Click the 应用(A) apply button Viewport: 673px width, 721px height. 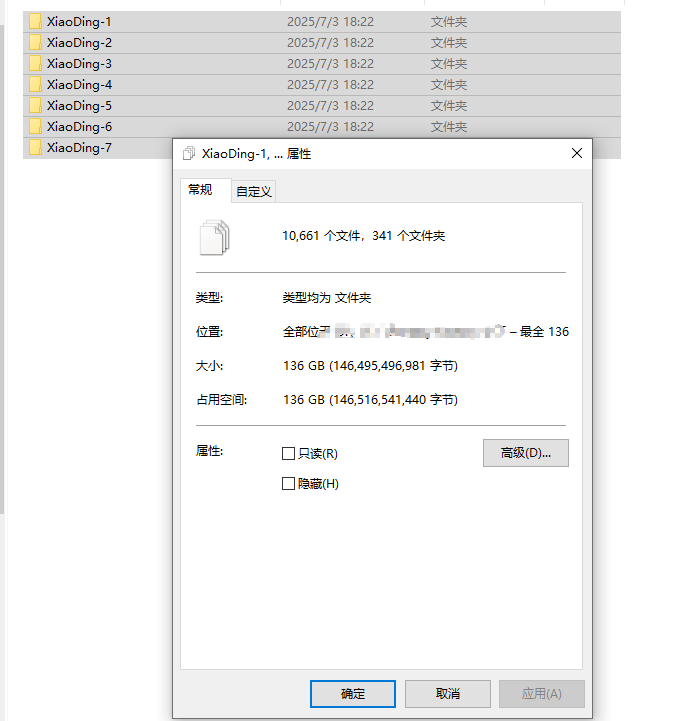(x=542, y=694)
